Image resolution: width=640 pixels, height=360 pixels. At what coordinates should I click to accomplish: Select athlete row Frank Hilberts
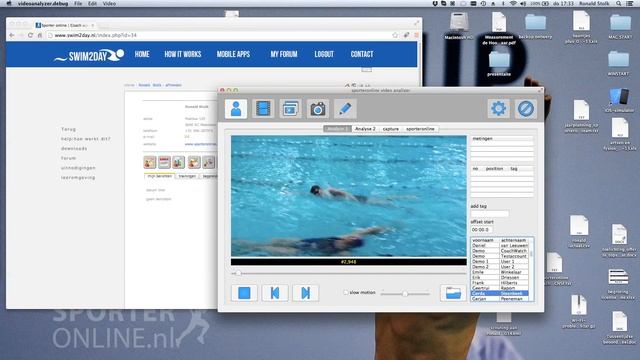500,283
